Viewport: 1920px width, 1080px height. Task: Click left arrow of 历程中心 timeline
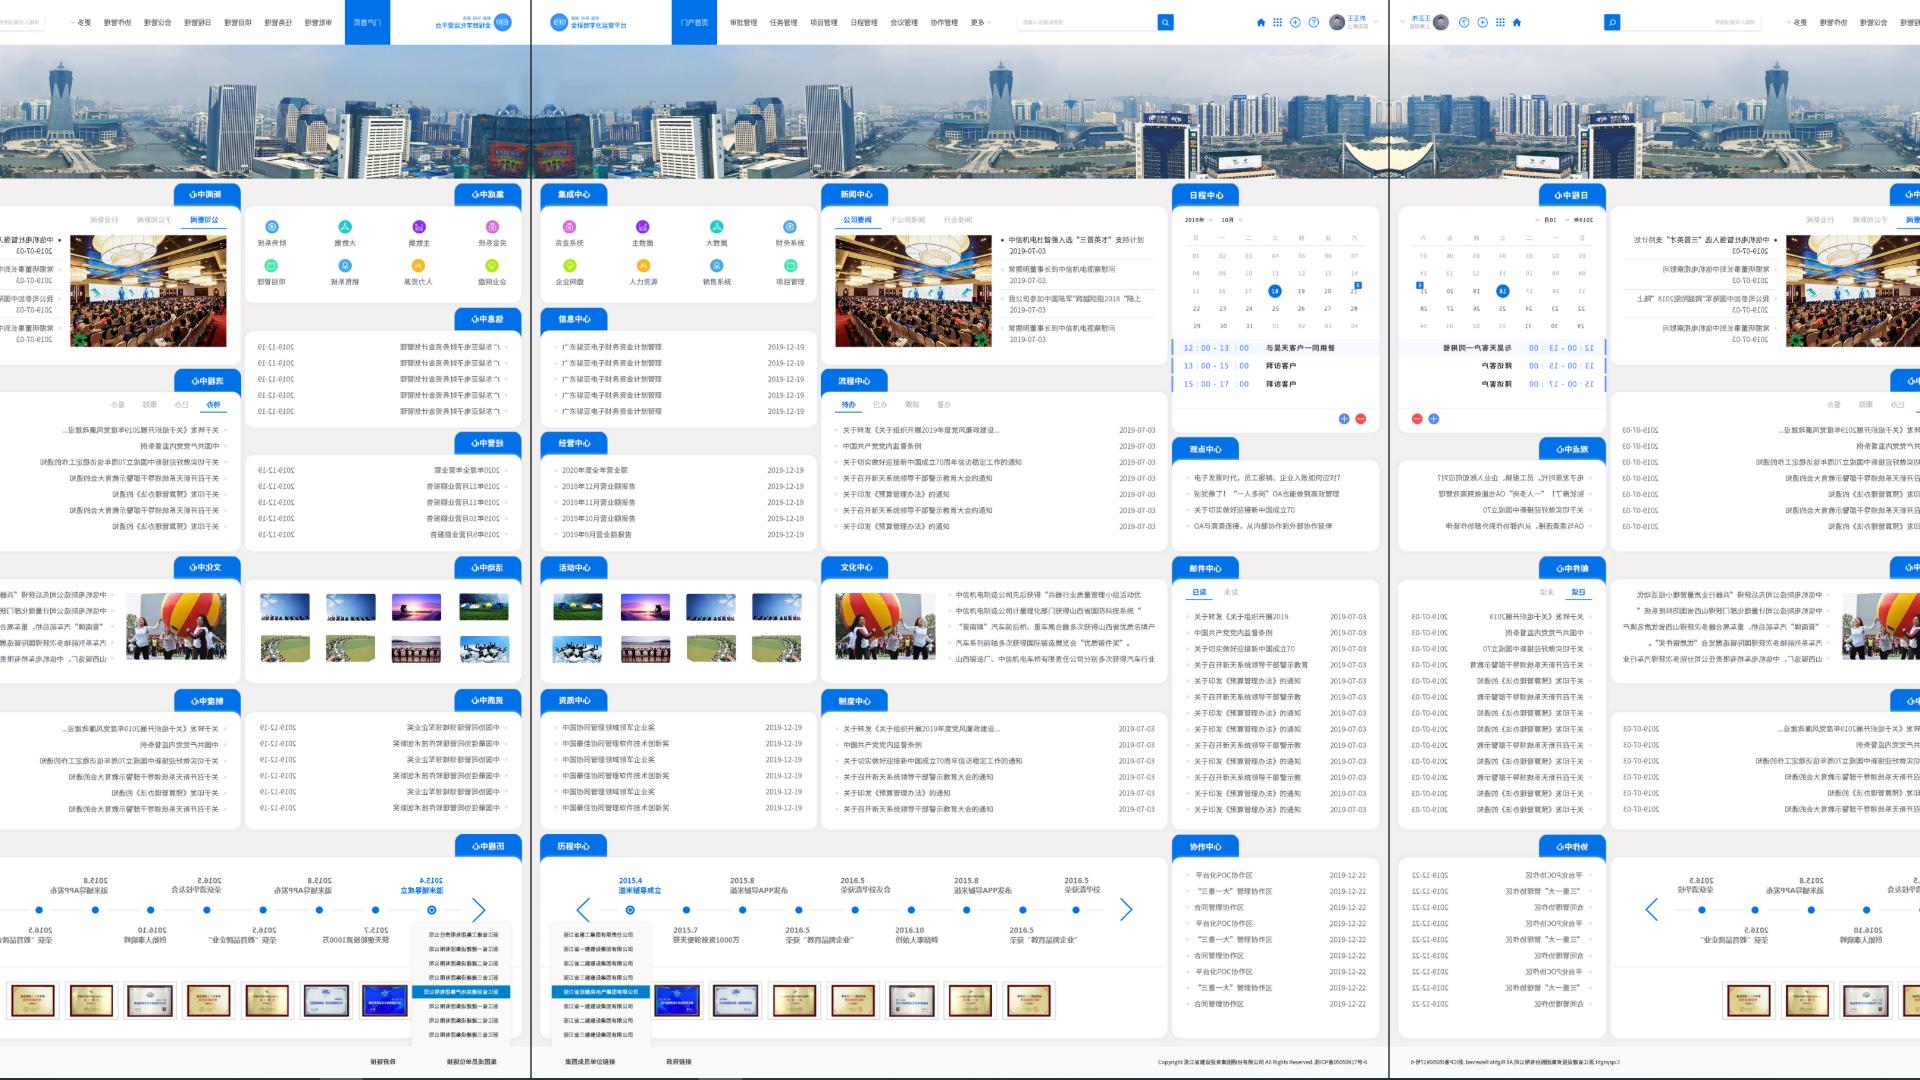point(584,909)
